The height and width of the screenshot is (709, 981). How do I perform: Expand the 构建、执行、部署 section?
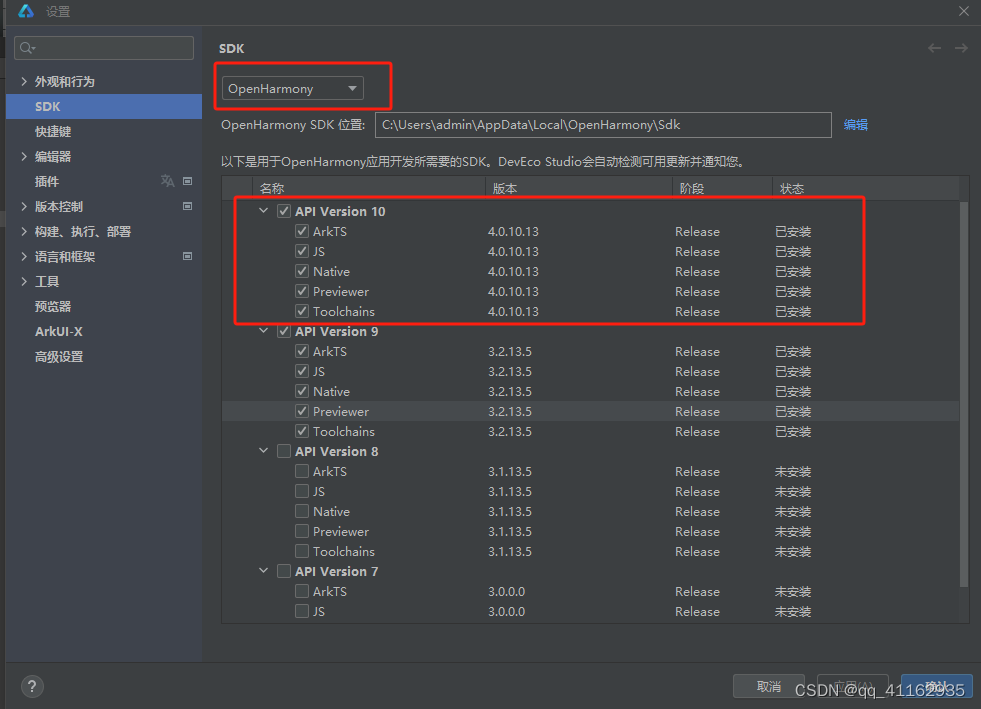[24, 232]
